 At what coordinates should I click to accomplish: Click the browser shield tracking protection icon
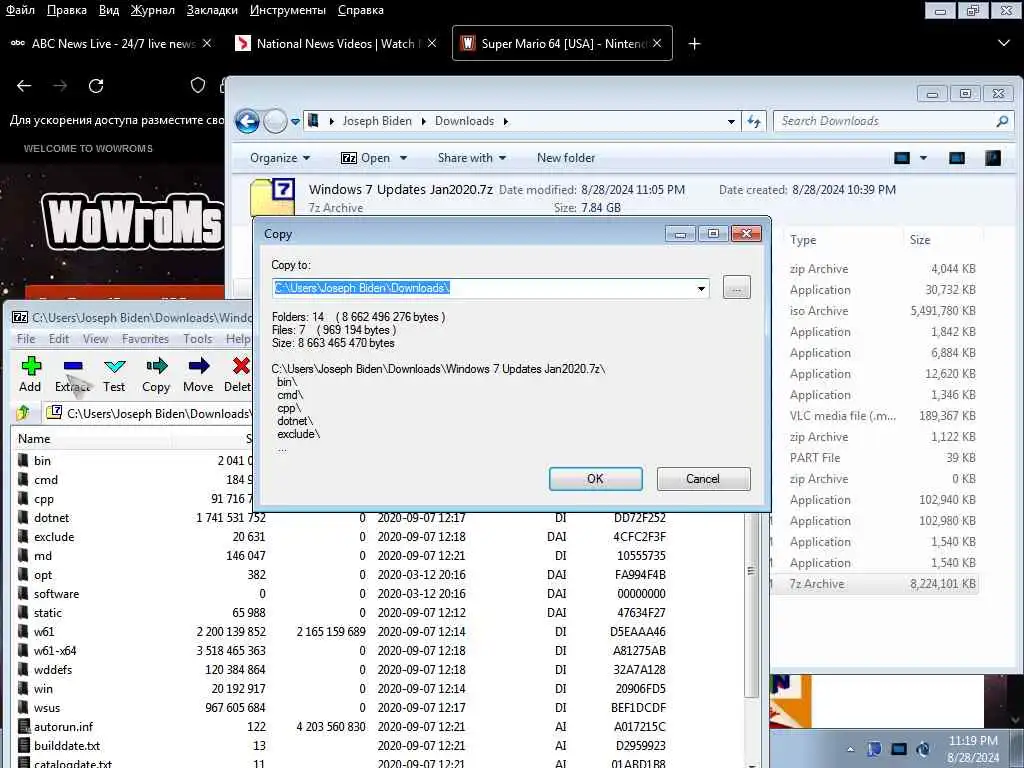[x=198, y=86]
